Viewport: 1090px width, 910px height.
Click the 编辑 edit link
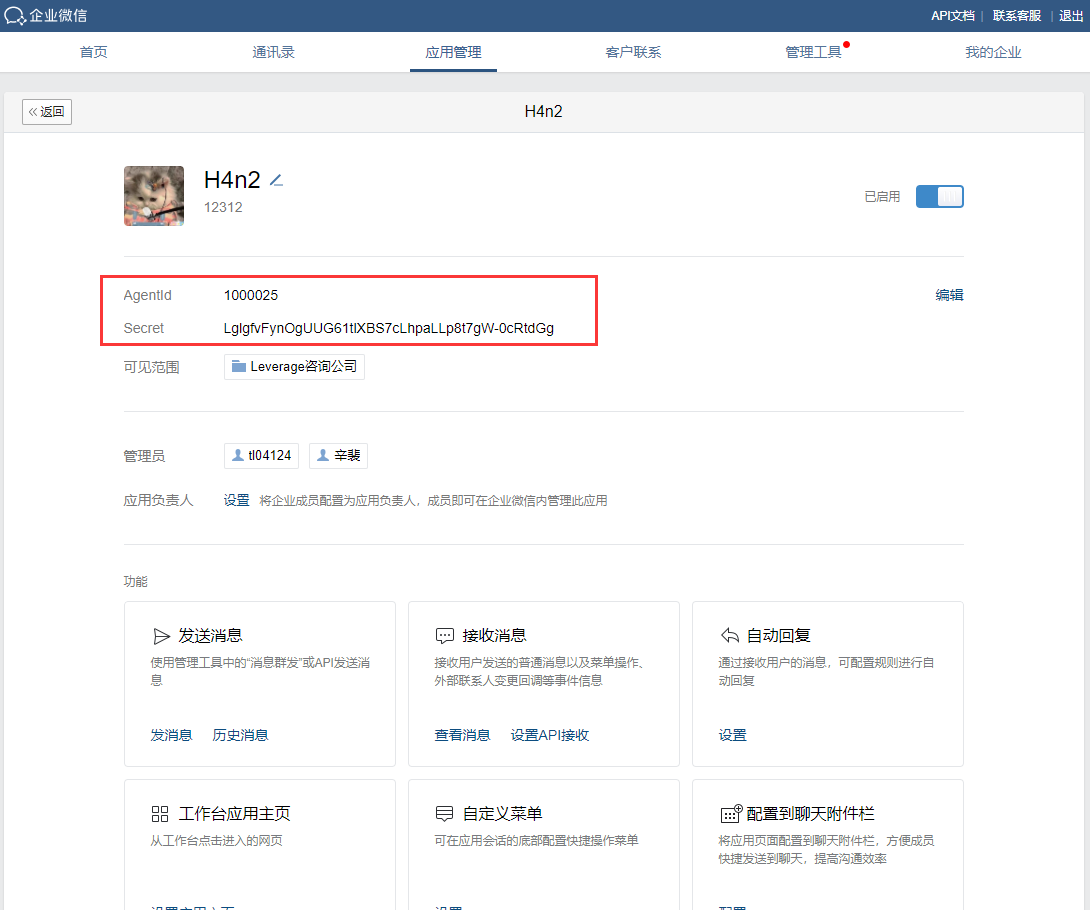click(950, 295)
